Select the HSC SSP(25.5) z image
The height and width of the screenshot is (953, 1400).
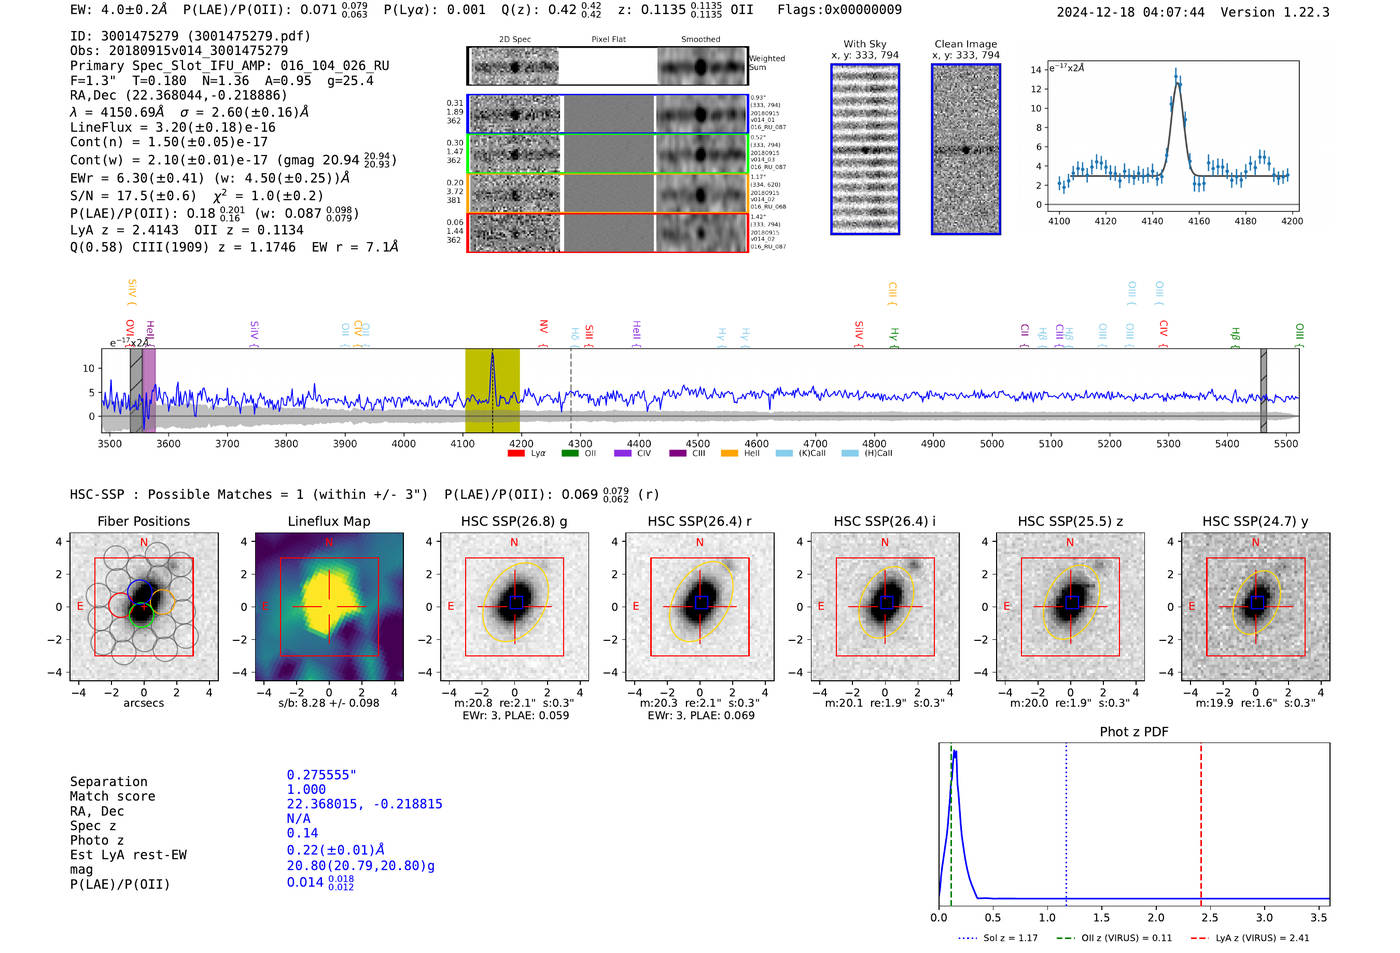tap(1070, 607)
